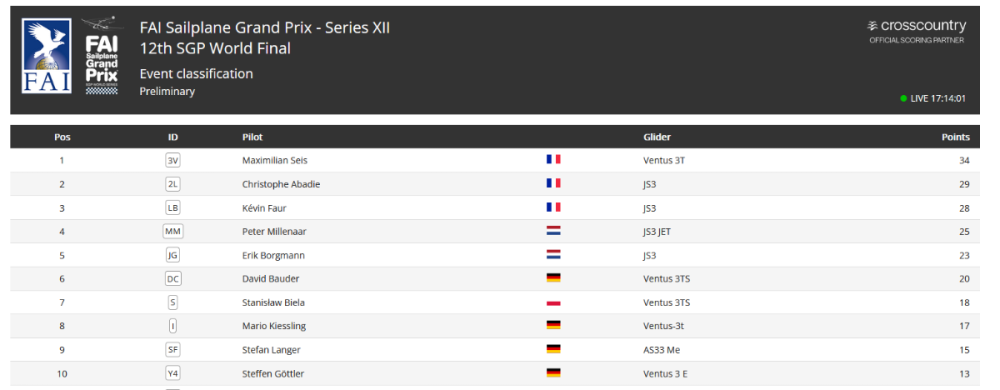1000x390 pixels.
Task: Select the Y4 glider ID badge
Action: tap(173, 374)
